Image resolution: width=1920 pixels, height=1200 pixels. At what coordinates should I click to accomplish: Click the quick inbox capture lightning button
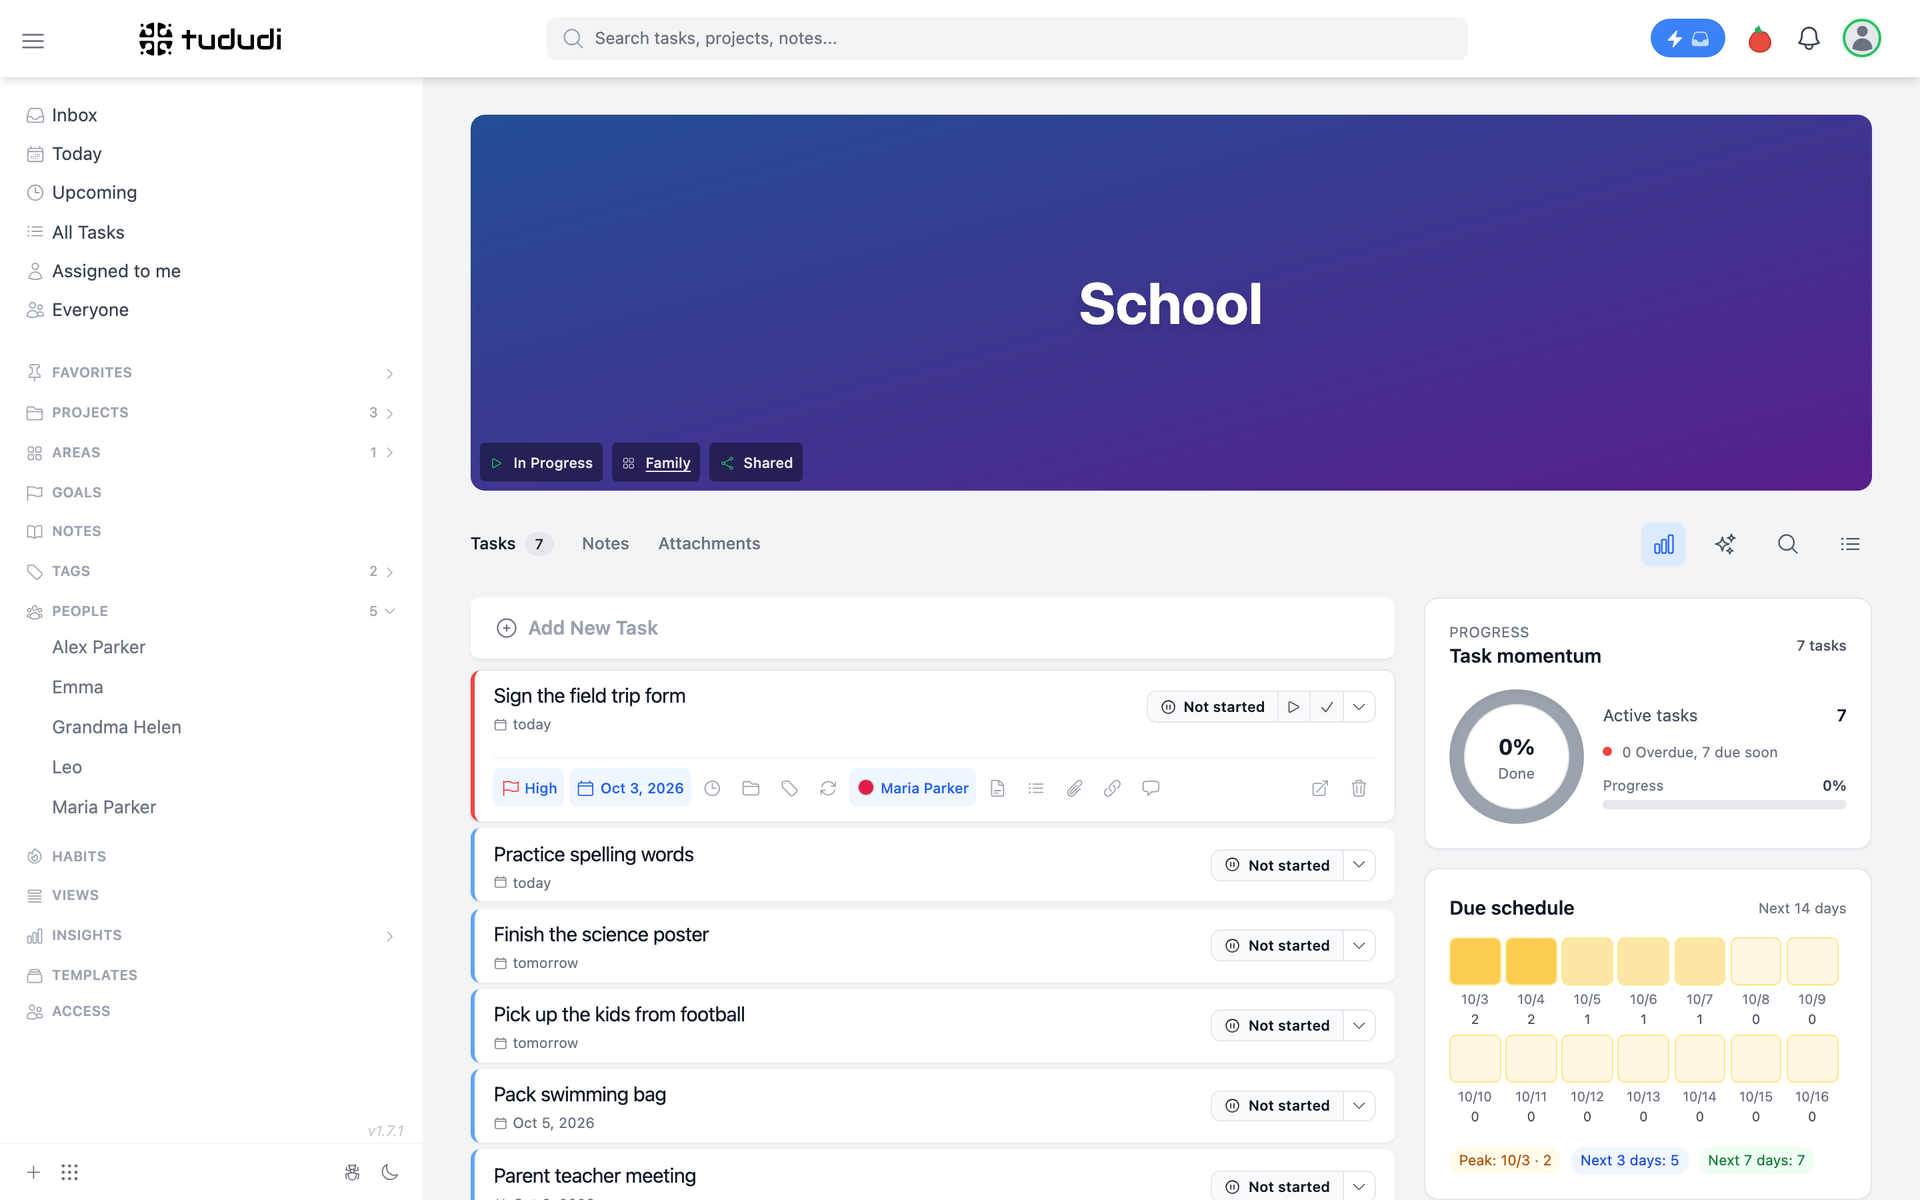tap(1687, 39)
